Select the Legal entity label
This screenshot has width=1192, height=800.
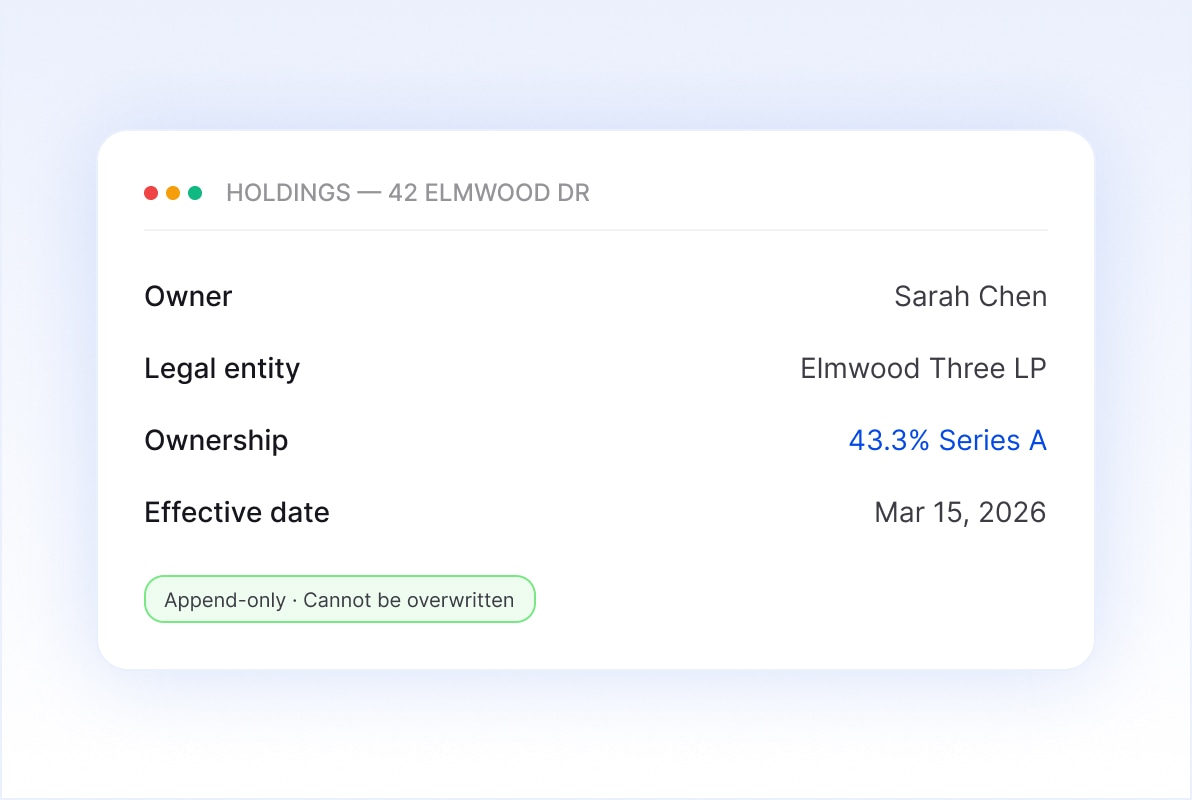tap(222, 369)
